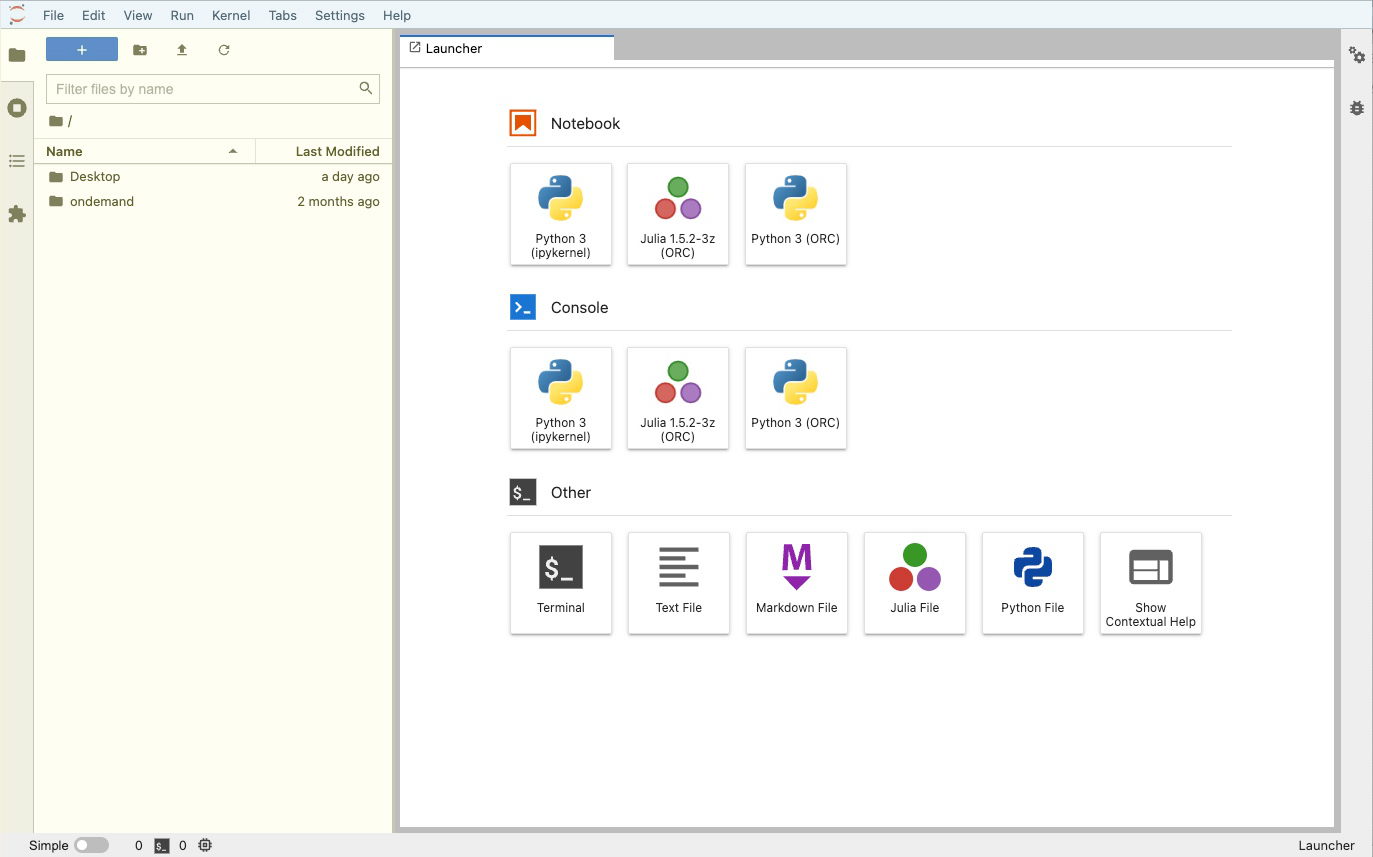The image size is (1373, 857).
Task: Create a Python 3 (ipykernel) notebook
Action: [561, 214]
